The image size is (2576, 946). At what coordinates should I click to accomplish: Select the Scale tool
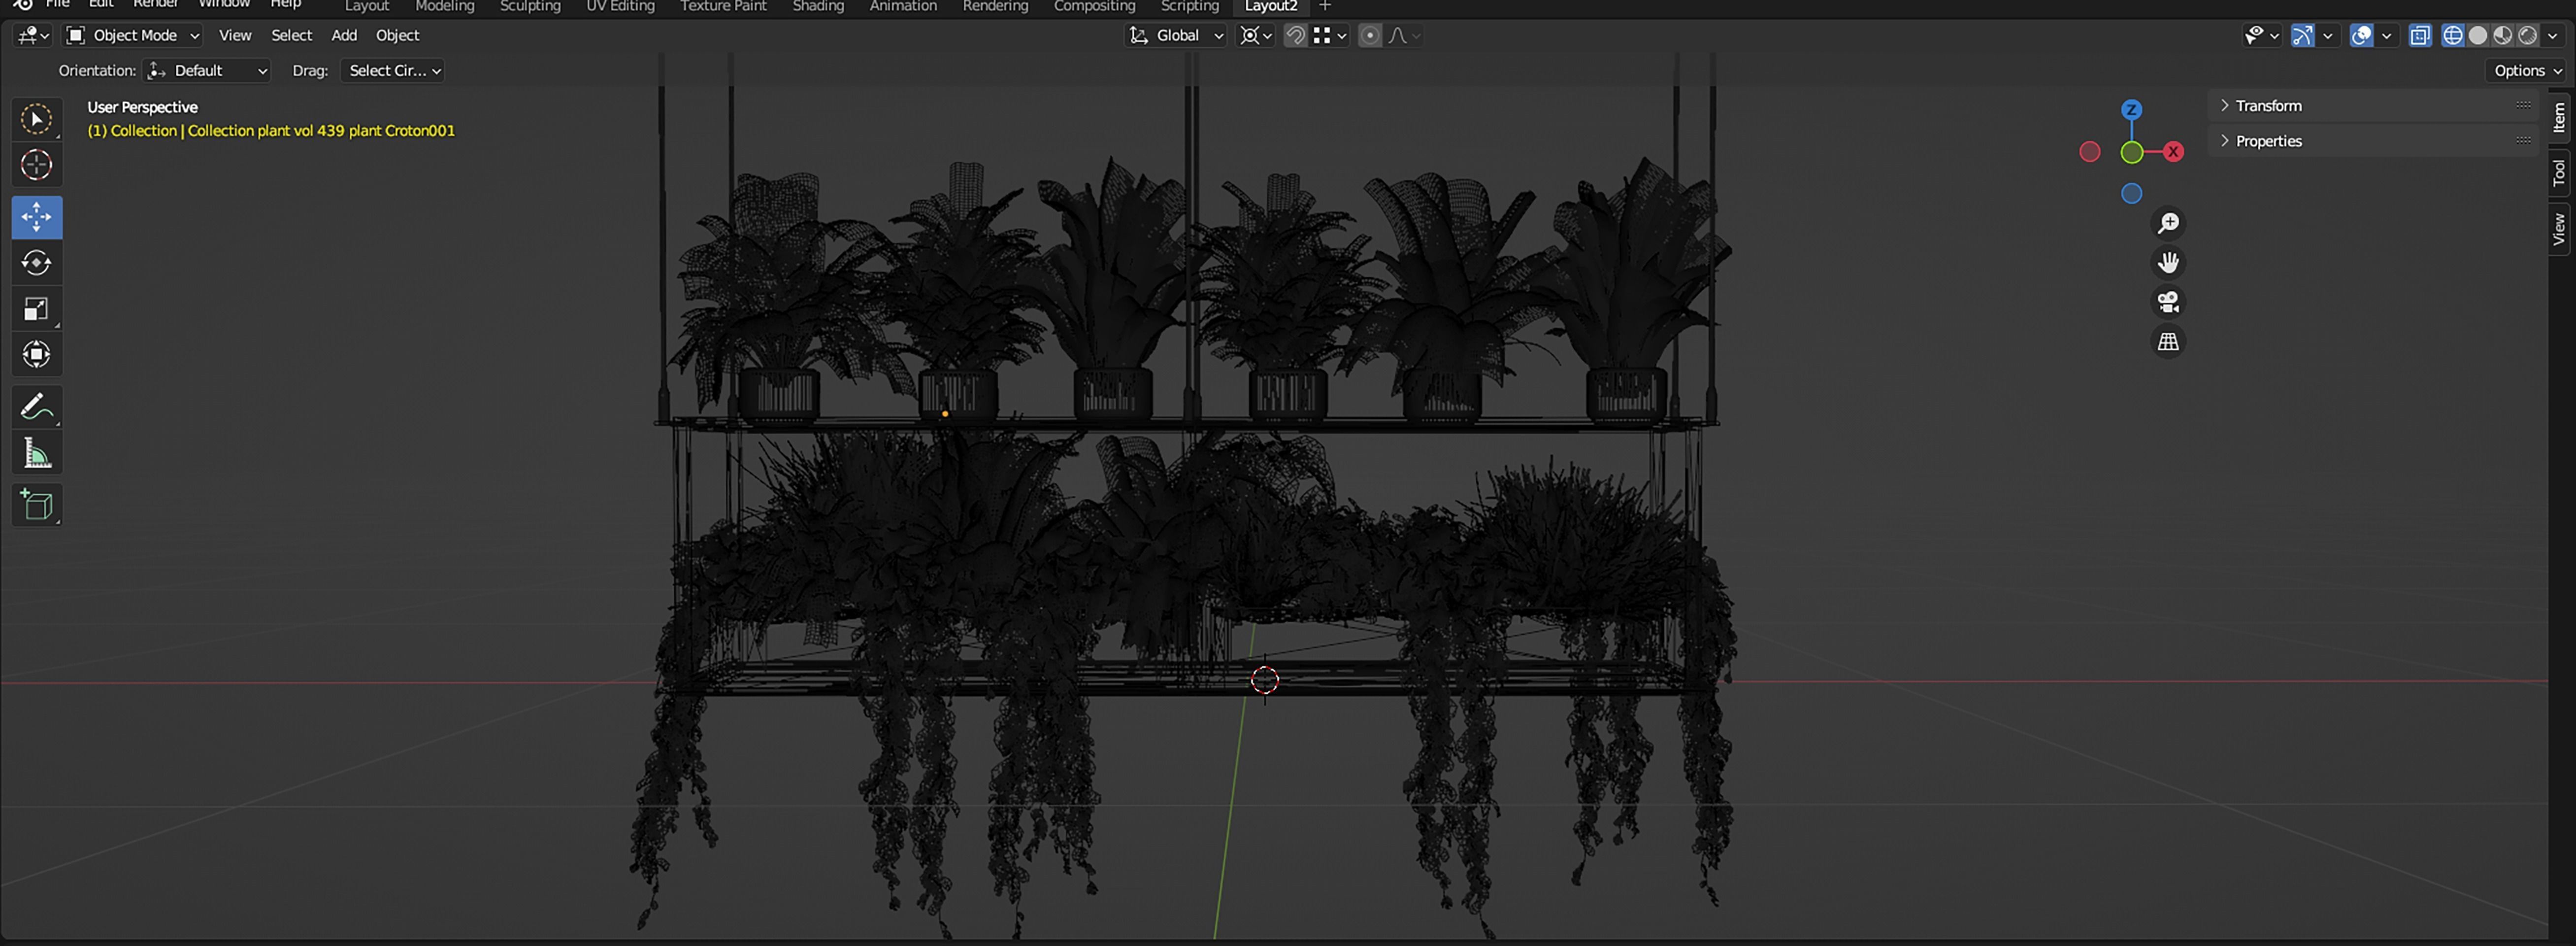point(37,309)
